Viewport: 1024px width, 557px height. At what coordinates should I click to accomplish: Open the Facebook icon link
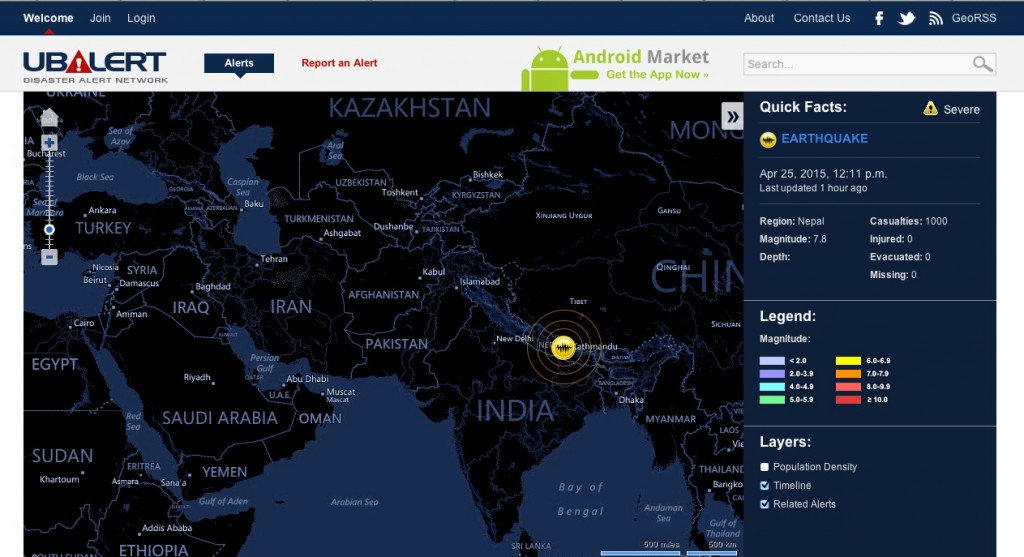click(x=880, y=18)
